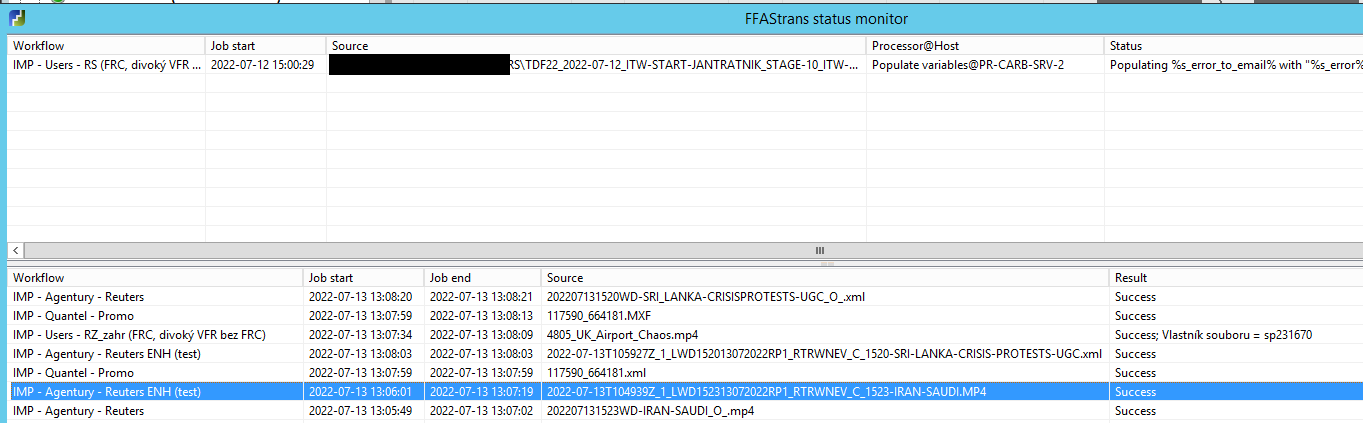Select row with SRI-LANKA-CRISIS-PROTESTS-UGC.xml source

685,354
